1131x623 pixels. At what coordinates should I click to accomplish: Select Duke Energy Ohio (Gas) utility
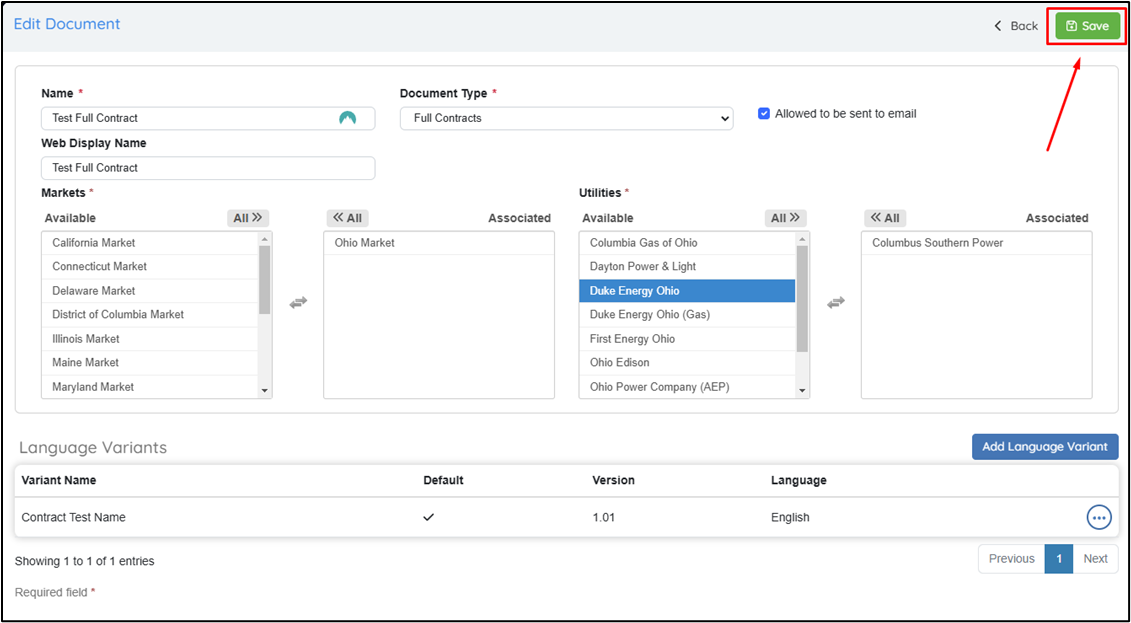pyautogui.click(x=687, y=314)
